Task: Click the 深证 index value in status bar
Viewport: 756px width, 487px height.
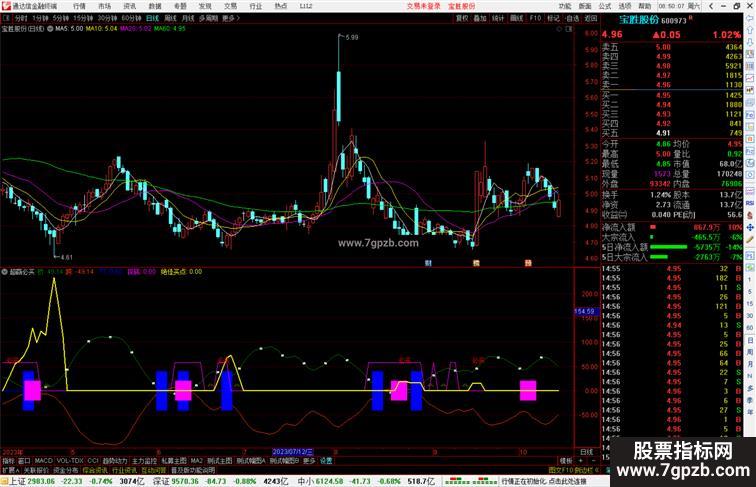Action: point(185,481)
